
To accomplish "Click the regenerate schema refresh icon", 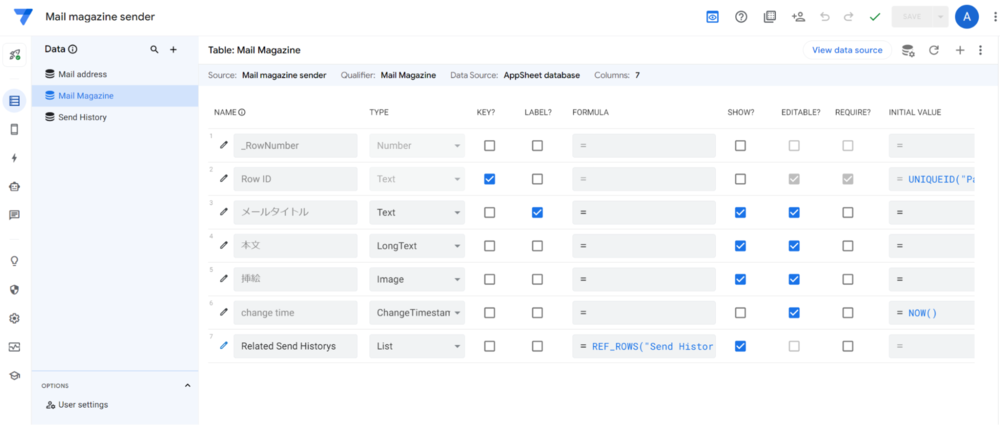I will 934,50.
